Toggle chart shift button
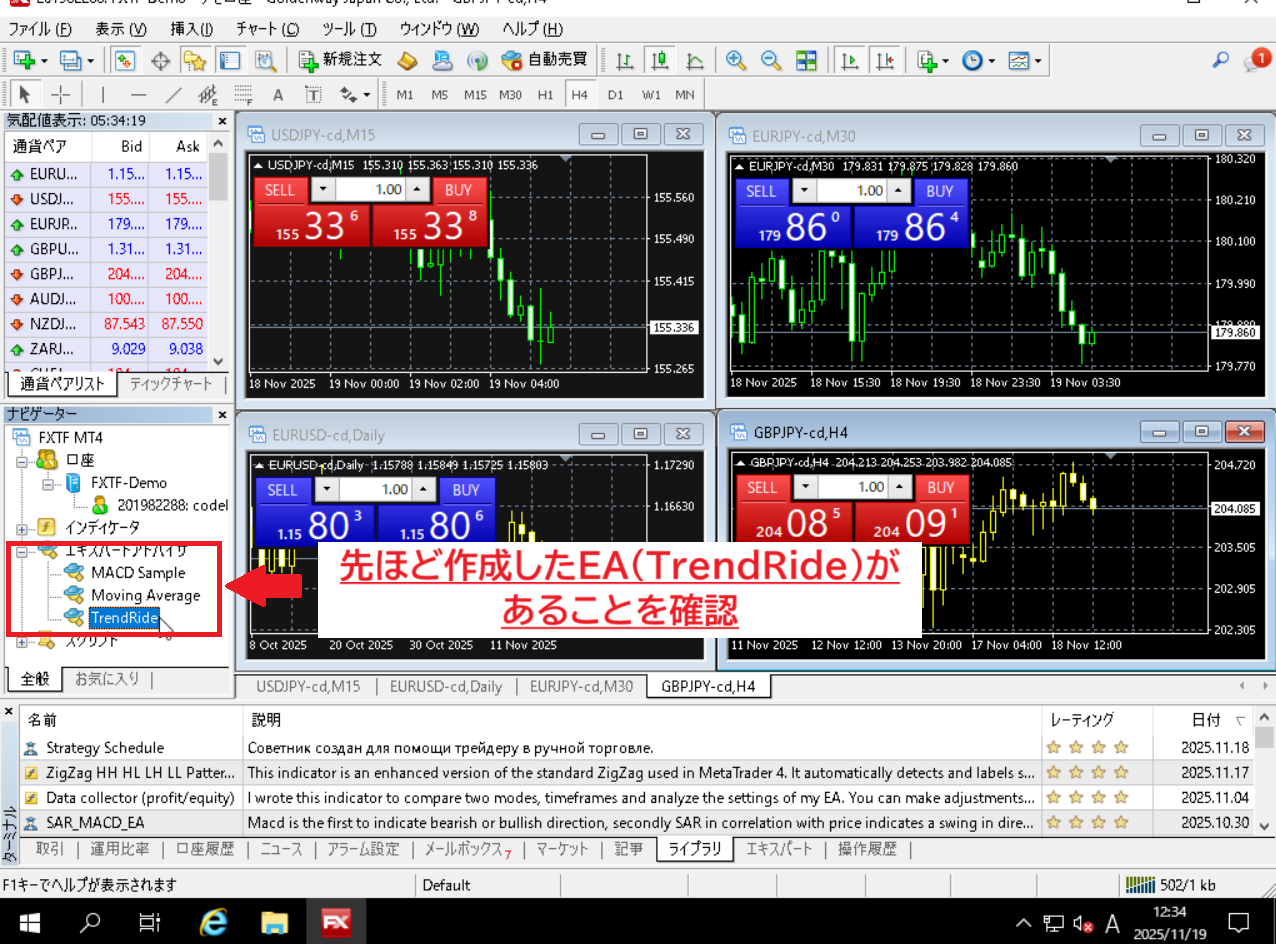The image size is (1276, 944). [x=884, y=60]
